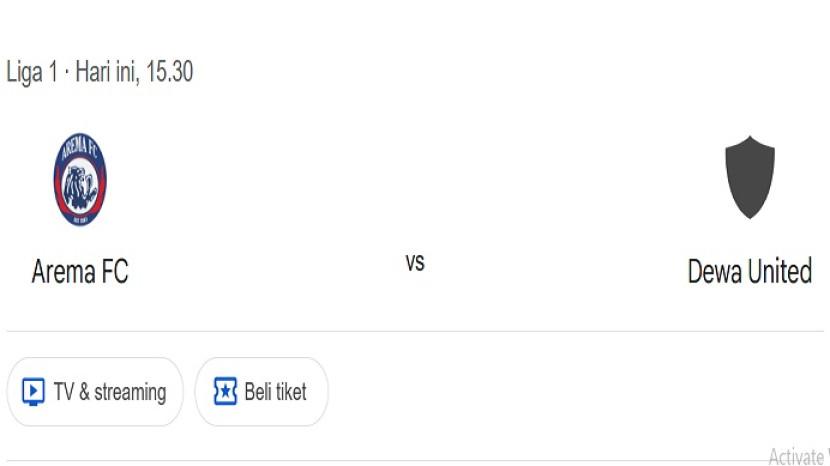The height and width of the screenshot is (466, 830).
Task: Open the TV & streaming options
Action: (95, 392)
